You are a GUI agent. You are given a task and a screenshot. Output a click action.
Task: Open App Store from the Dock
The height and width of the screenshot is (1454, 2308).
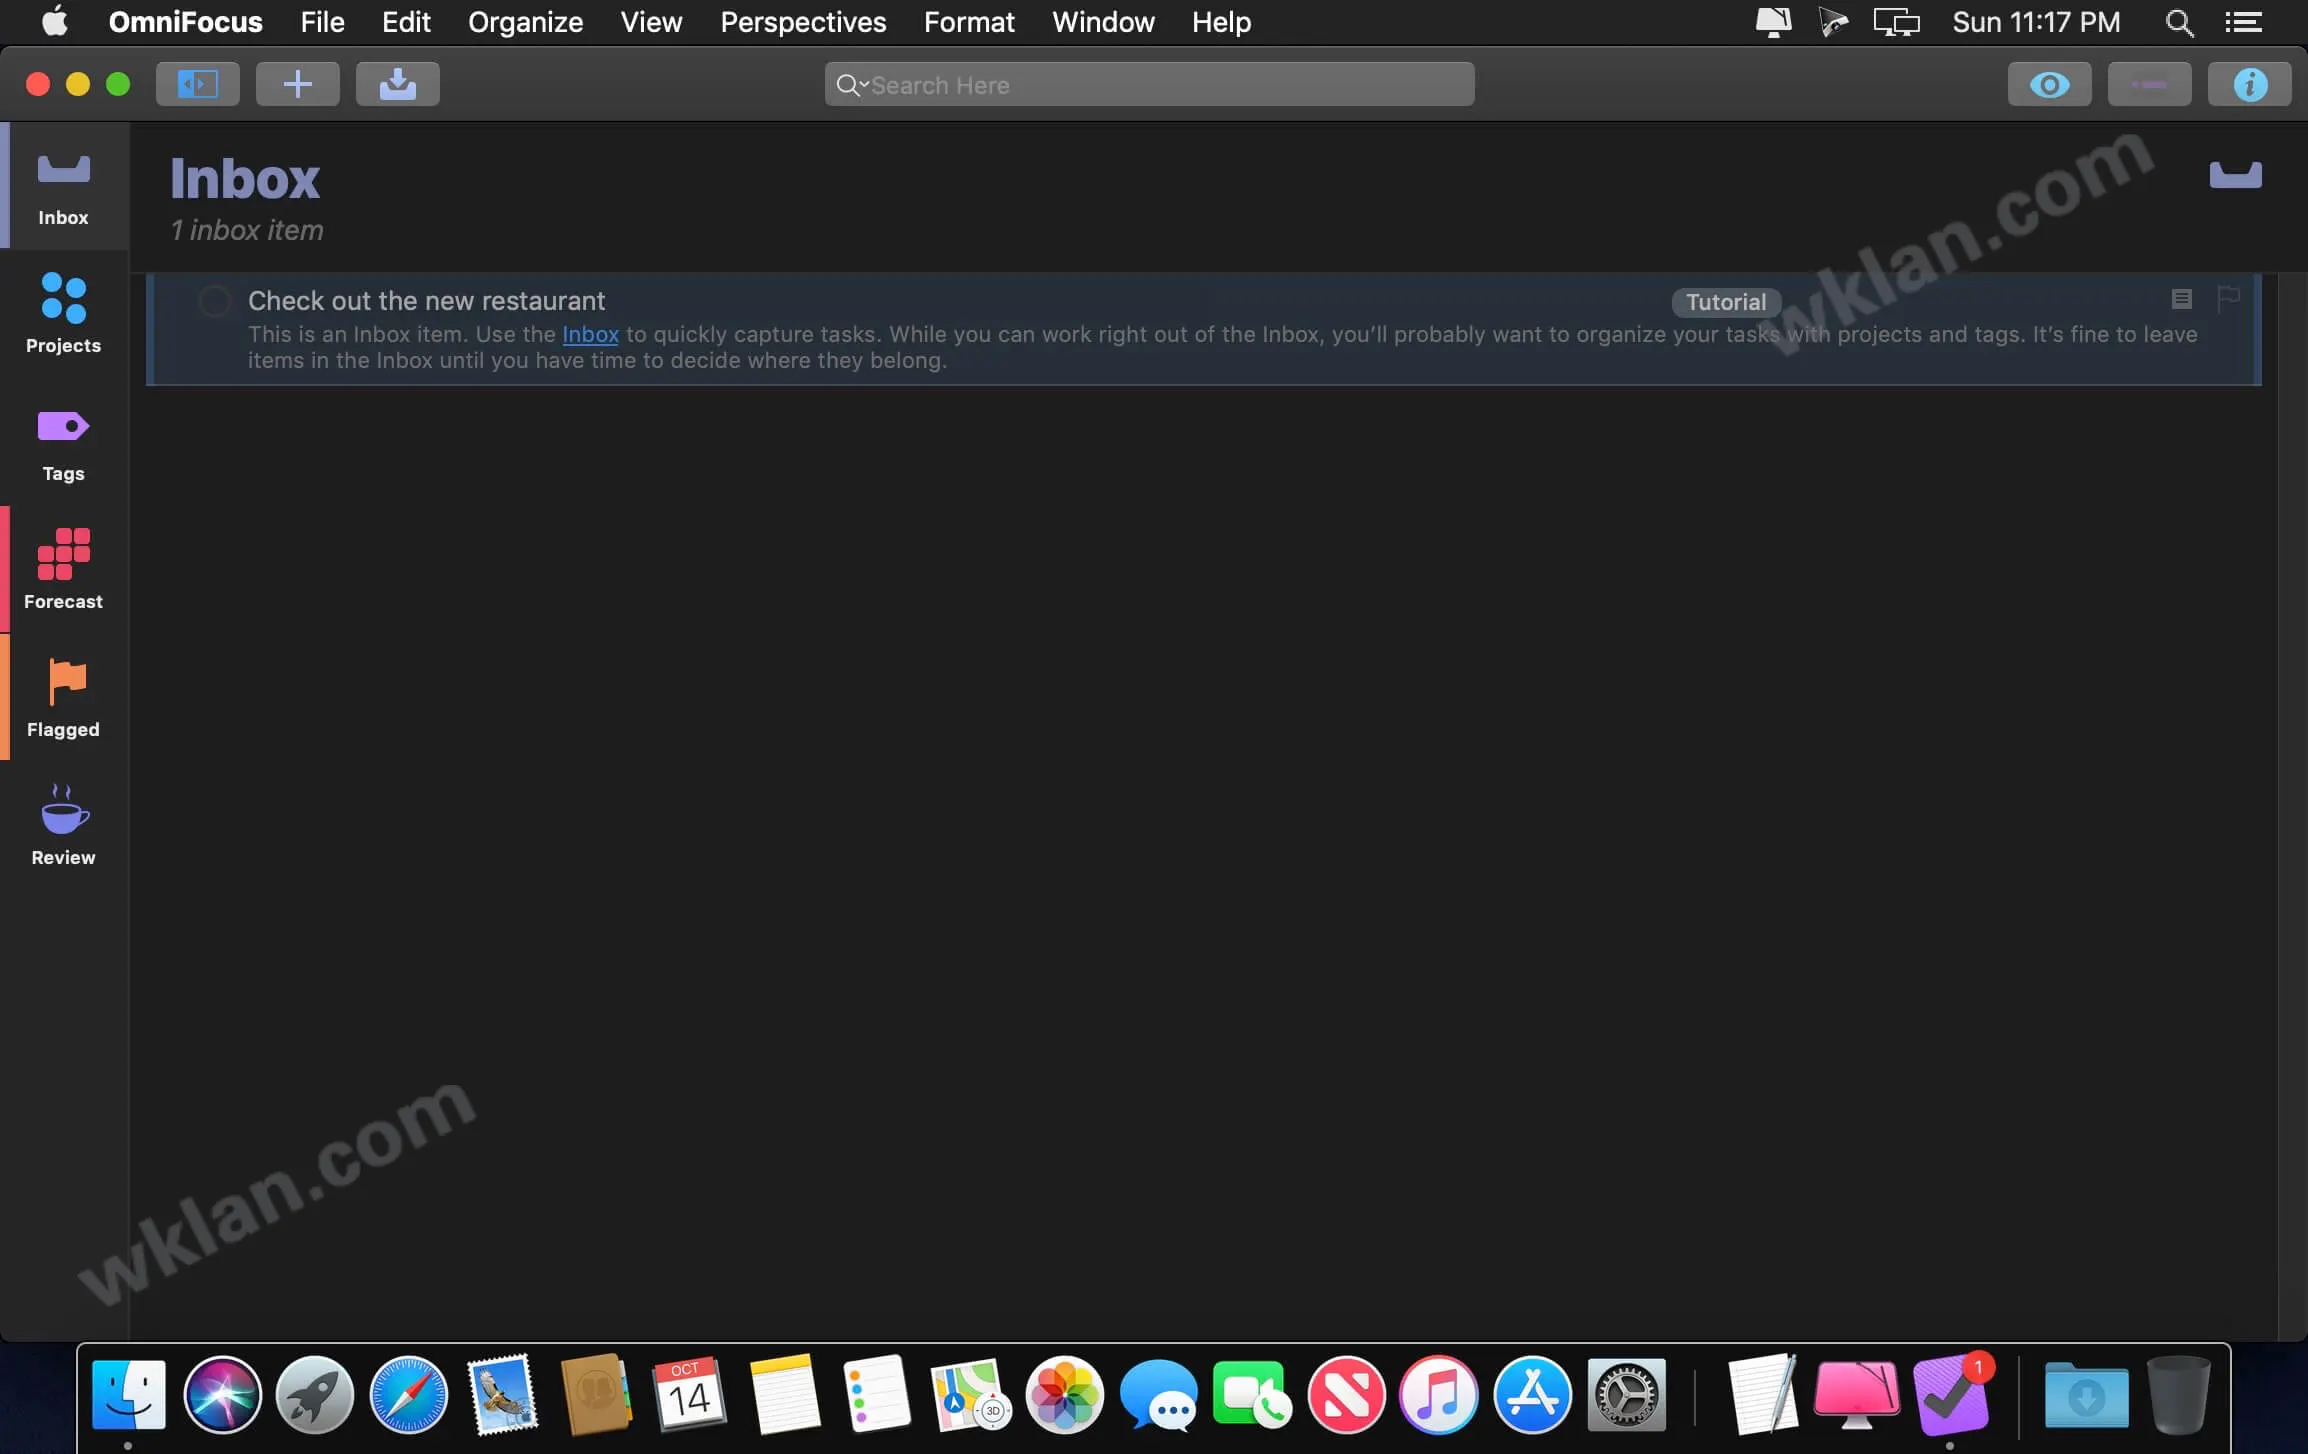coord(1532,1394)
